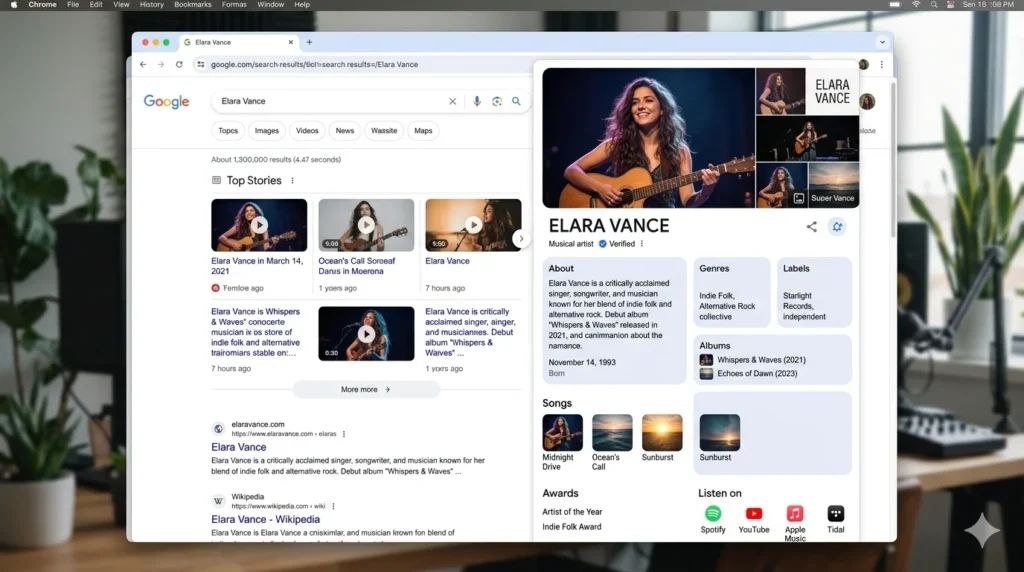
Task: Open new tab with plus icon
Action: click(x=310, y=42)
